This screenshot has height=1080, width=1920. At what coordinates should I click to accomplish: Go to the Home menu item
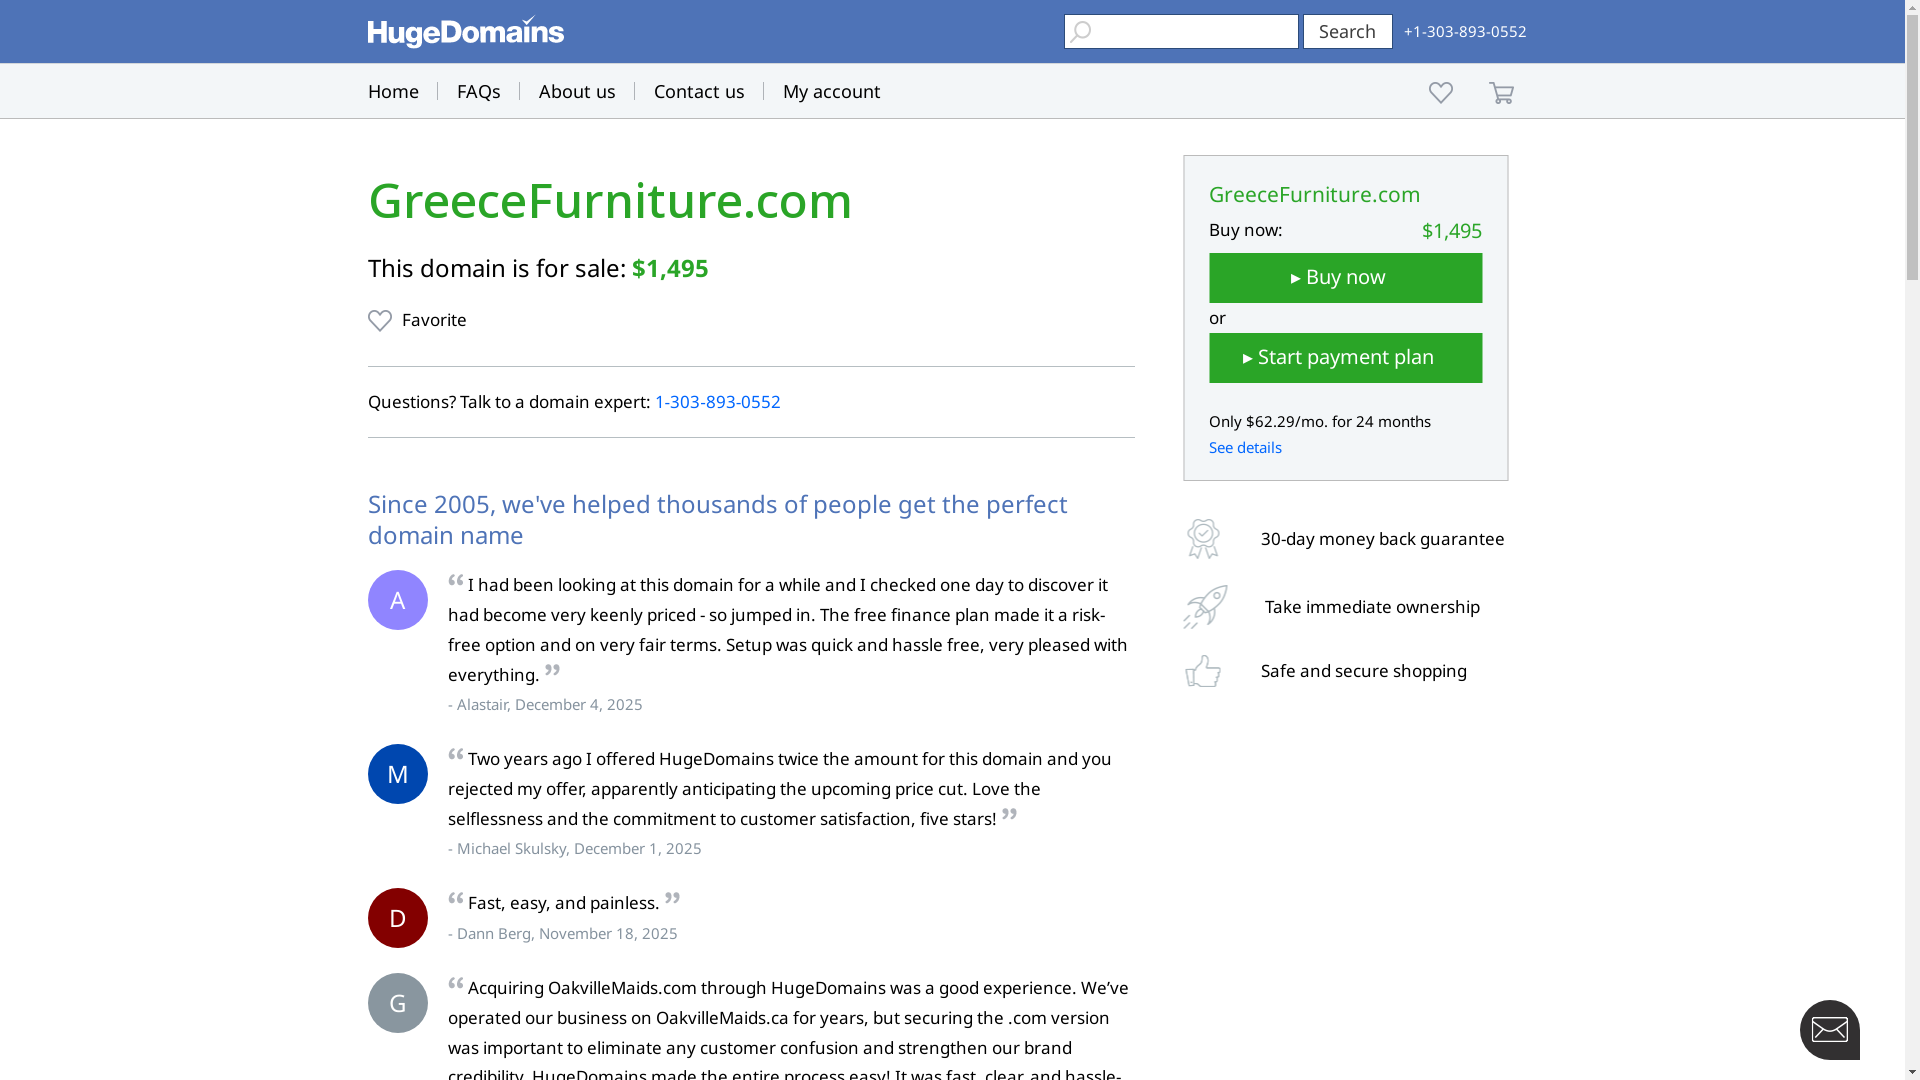[x=393, y=92]
